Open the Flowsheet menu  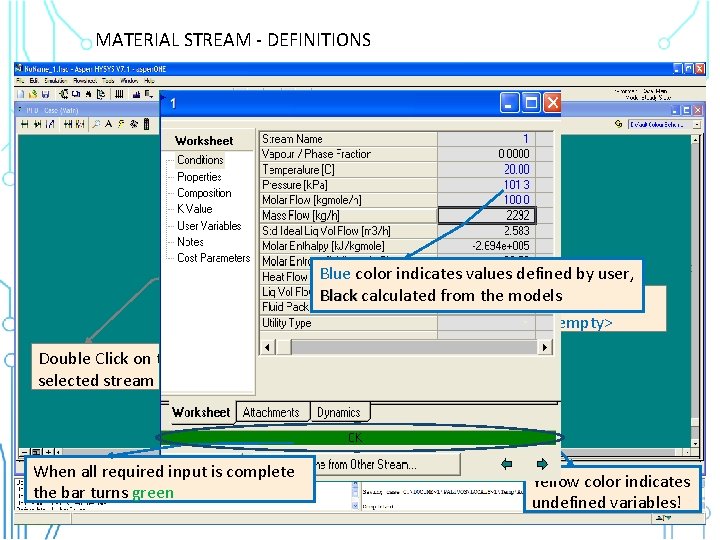[84, 81]
